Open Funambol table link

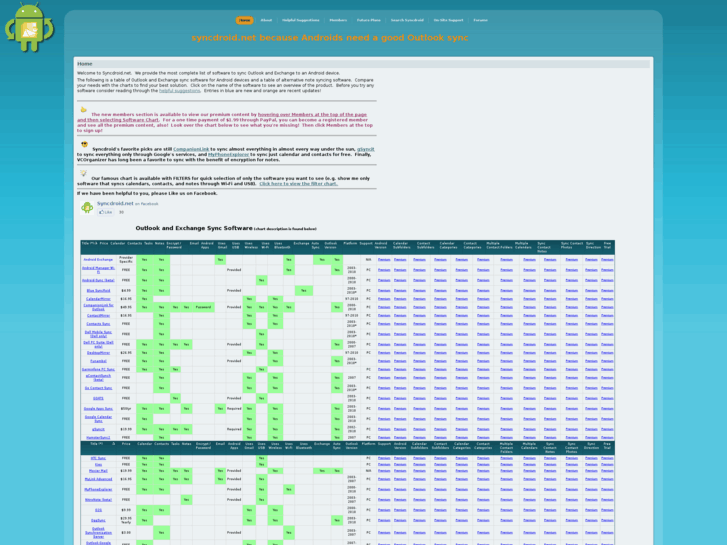click(98, 361)
